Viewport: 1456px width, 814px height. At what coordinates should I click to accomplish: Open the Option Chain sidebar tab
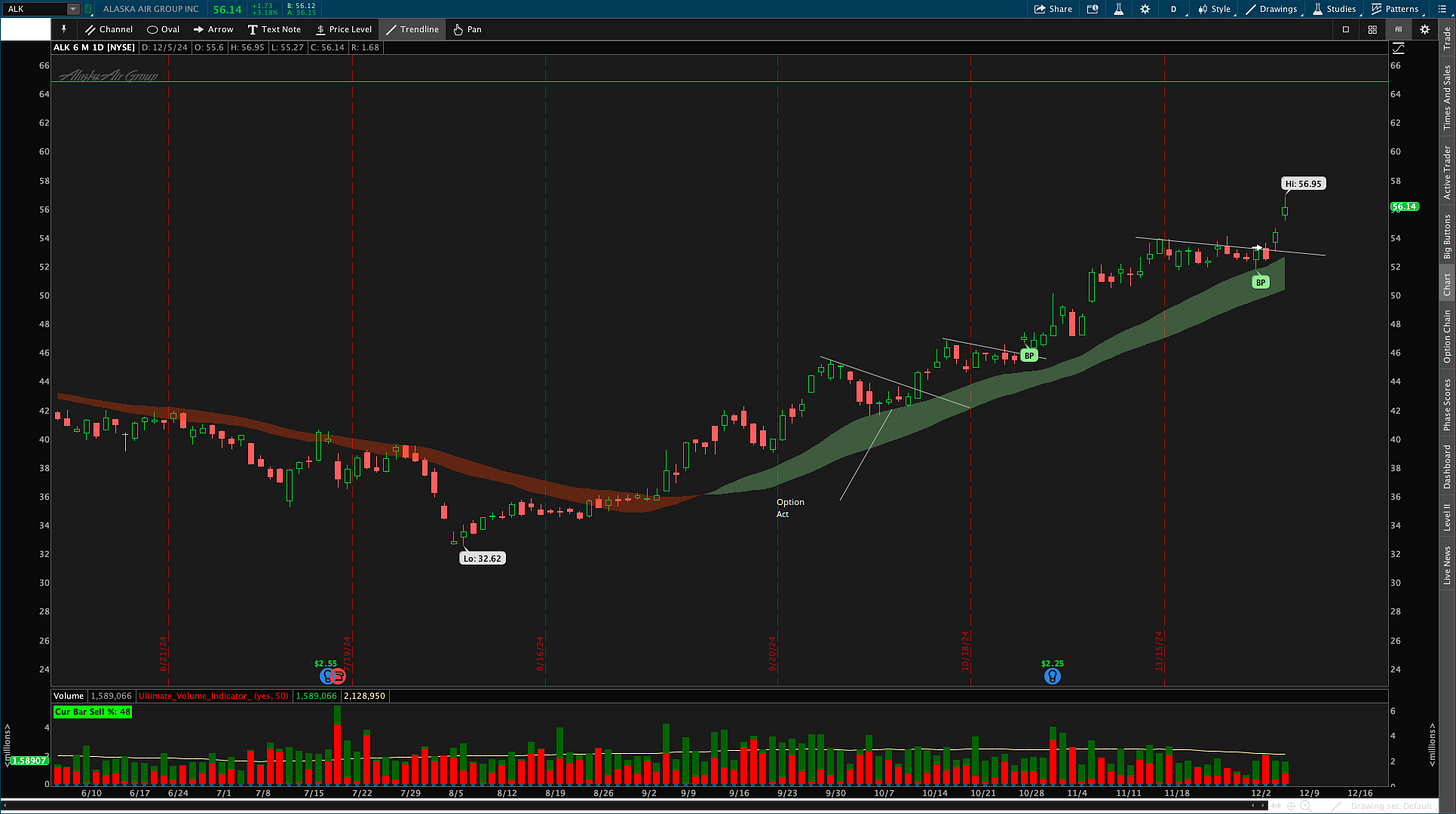tap(1446, 336)
